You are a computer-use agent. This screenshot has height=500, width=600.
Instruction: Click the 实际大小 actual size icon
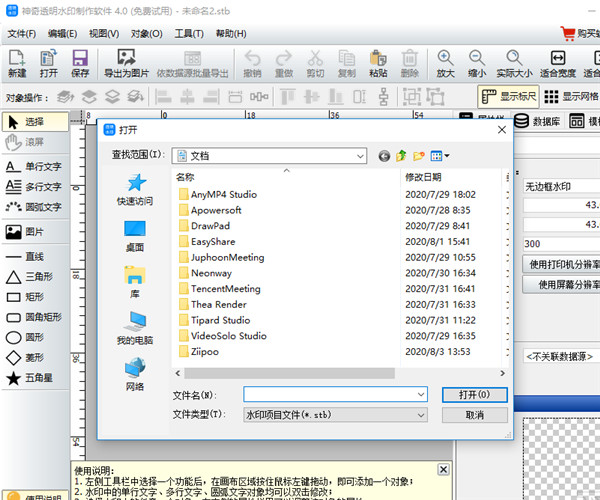point(514,64)
